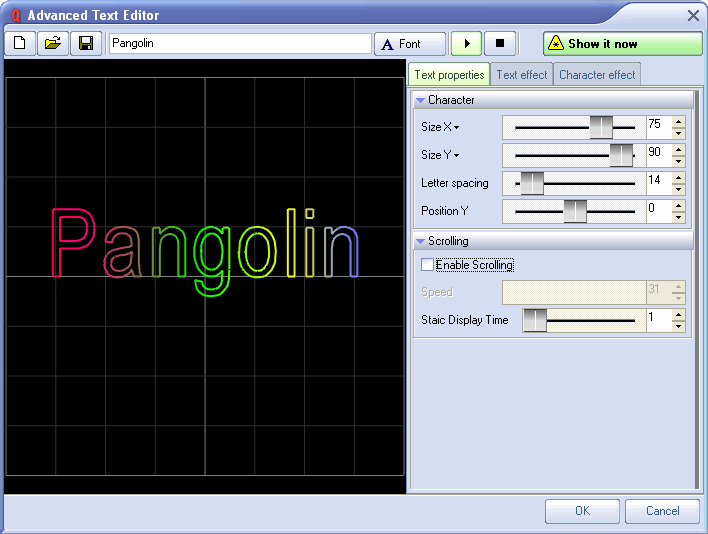Enable Scrolling checkbox
This screenshot has width=708, height=534.
428,265
